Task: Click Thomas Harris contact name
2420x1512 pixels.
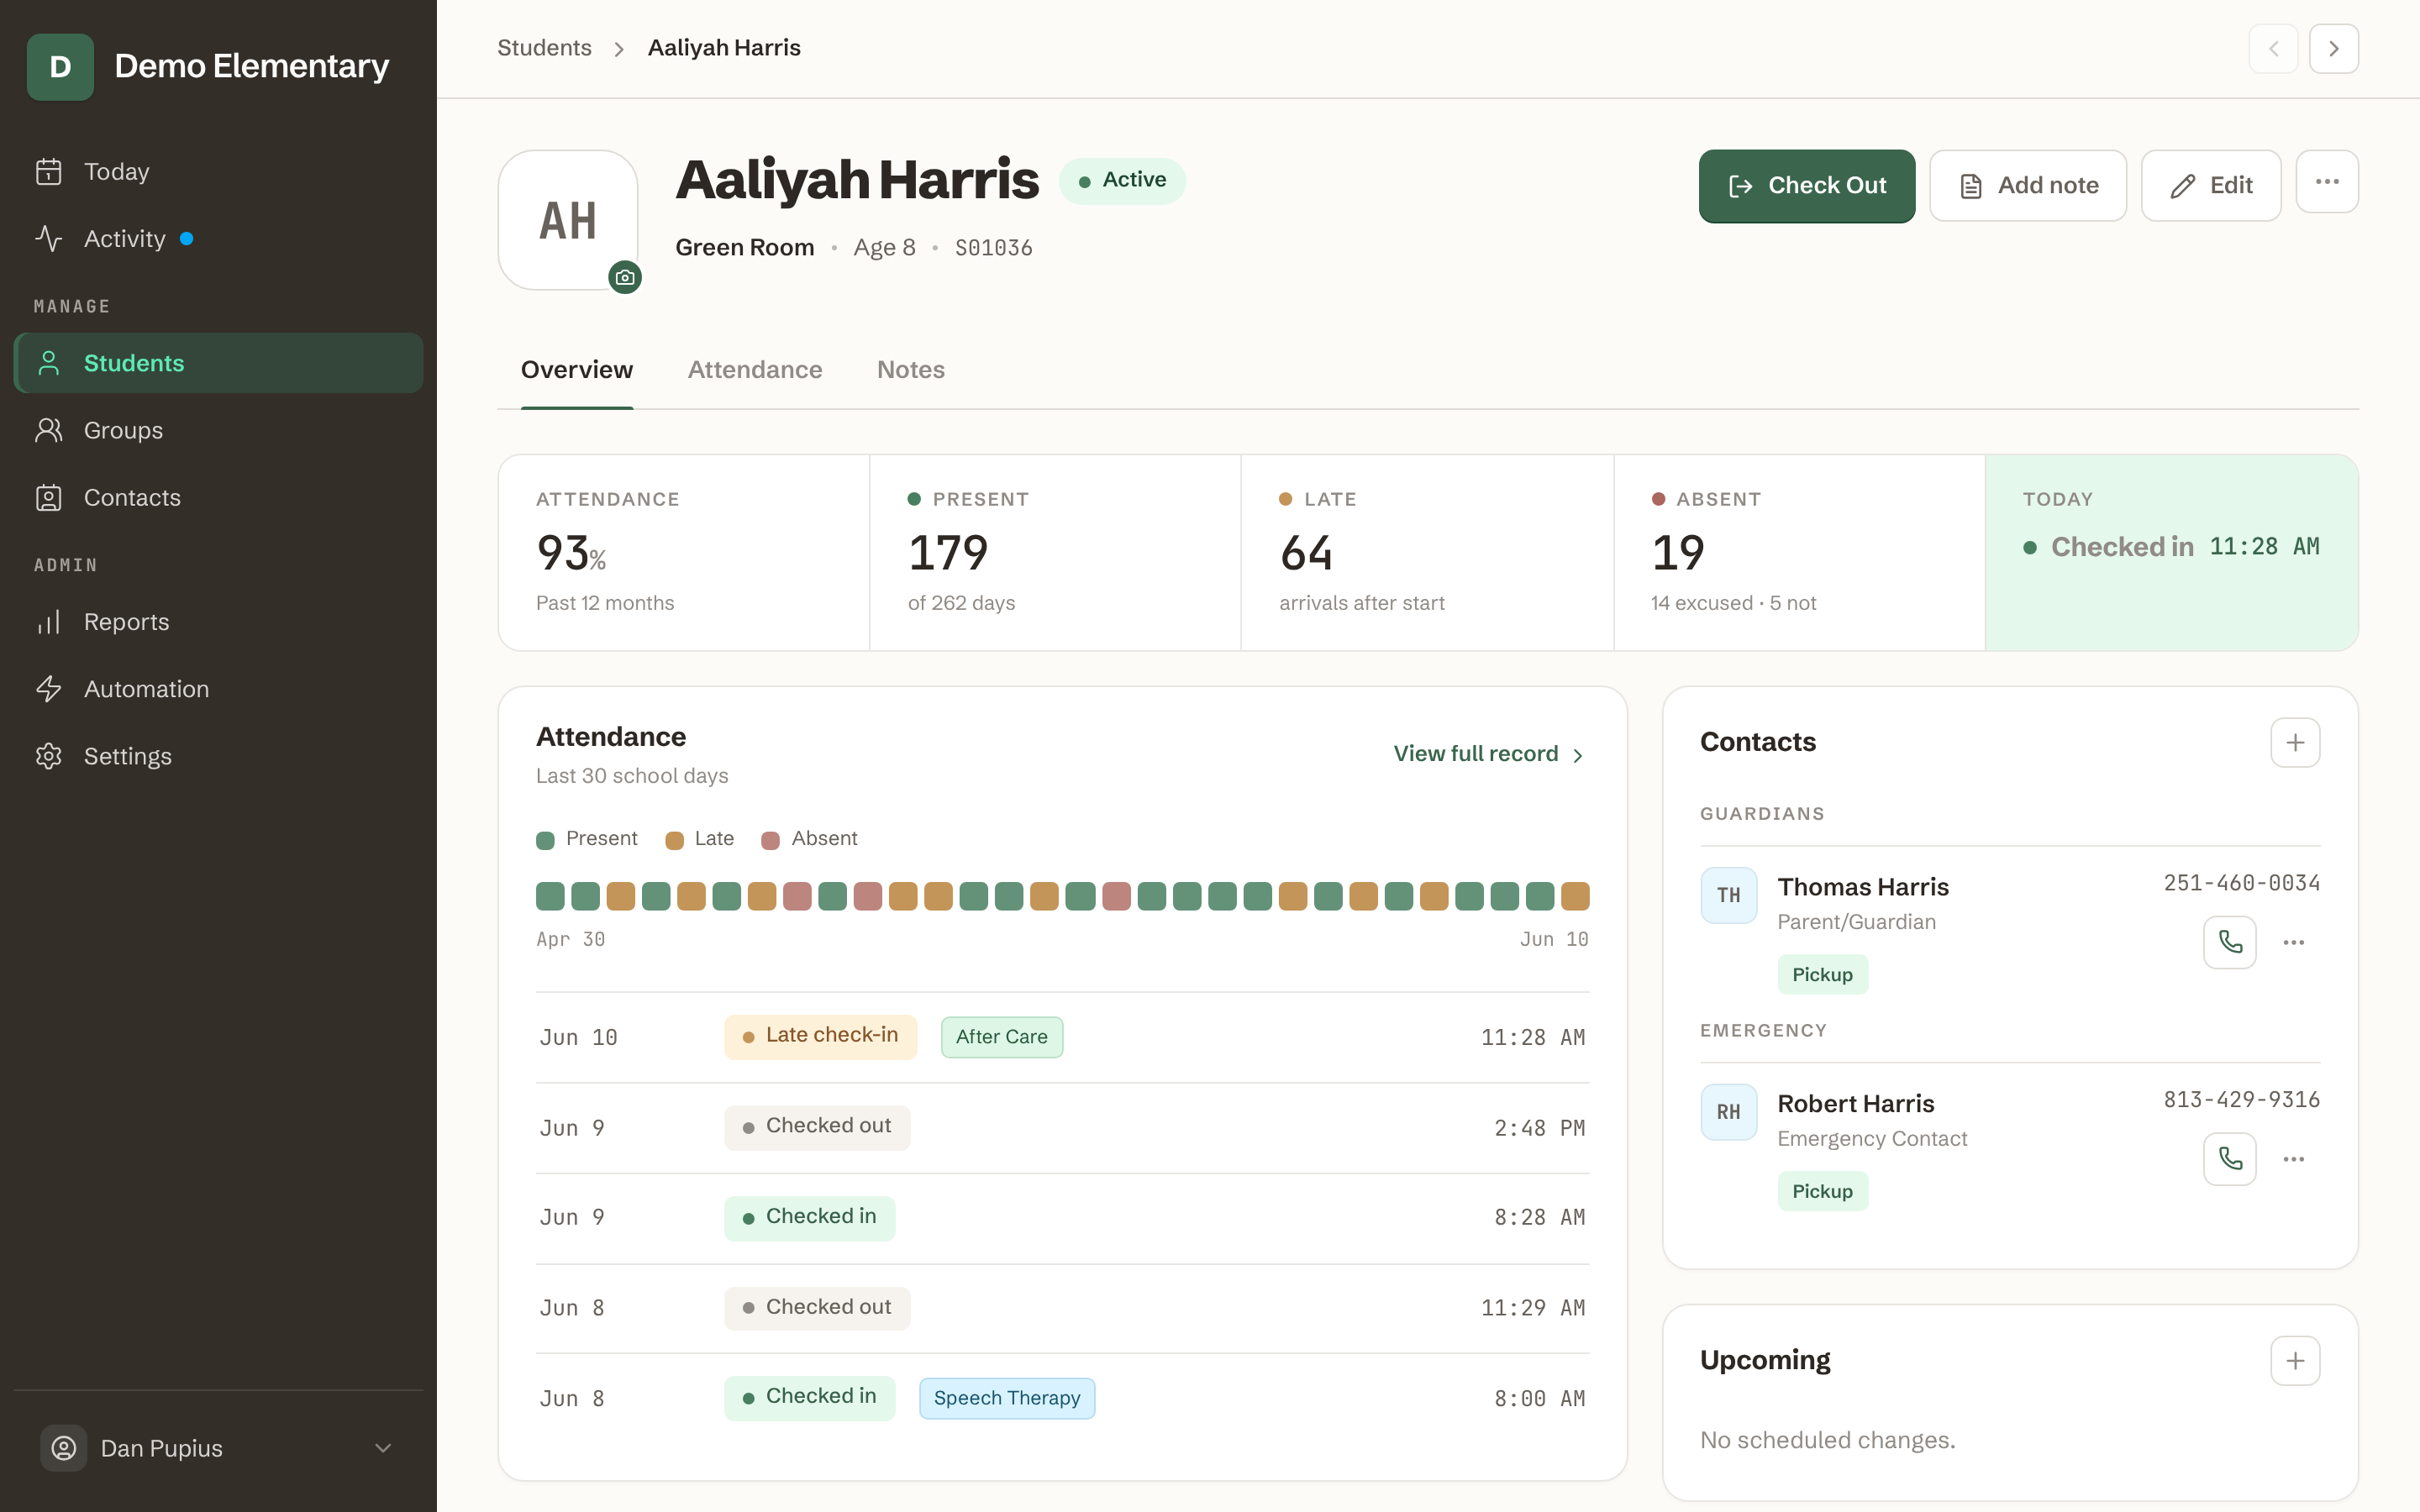Action: coord(1862,887)
